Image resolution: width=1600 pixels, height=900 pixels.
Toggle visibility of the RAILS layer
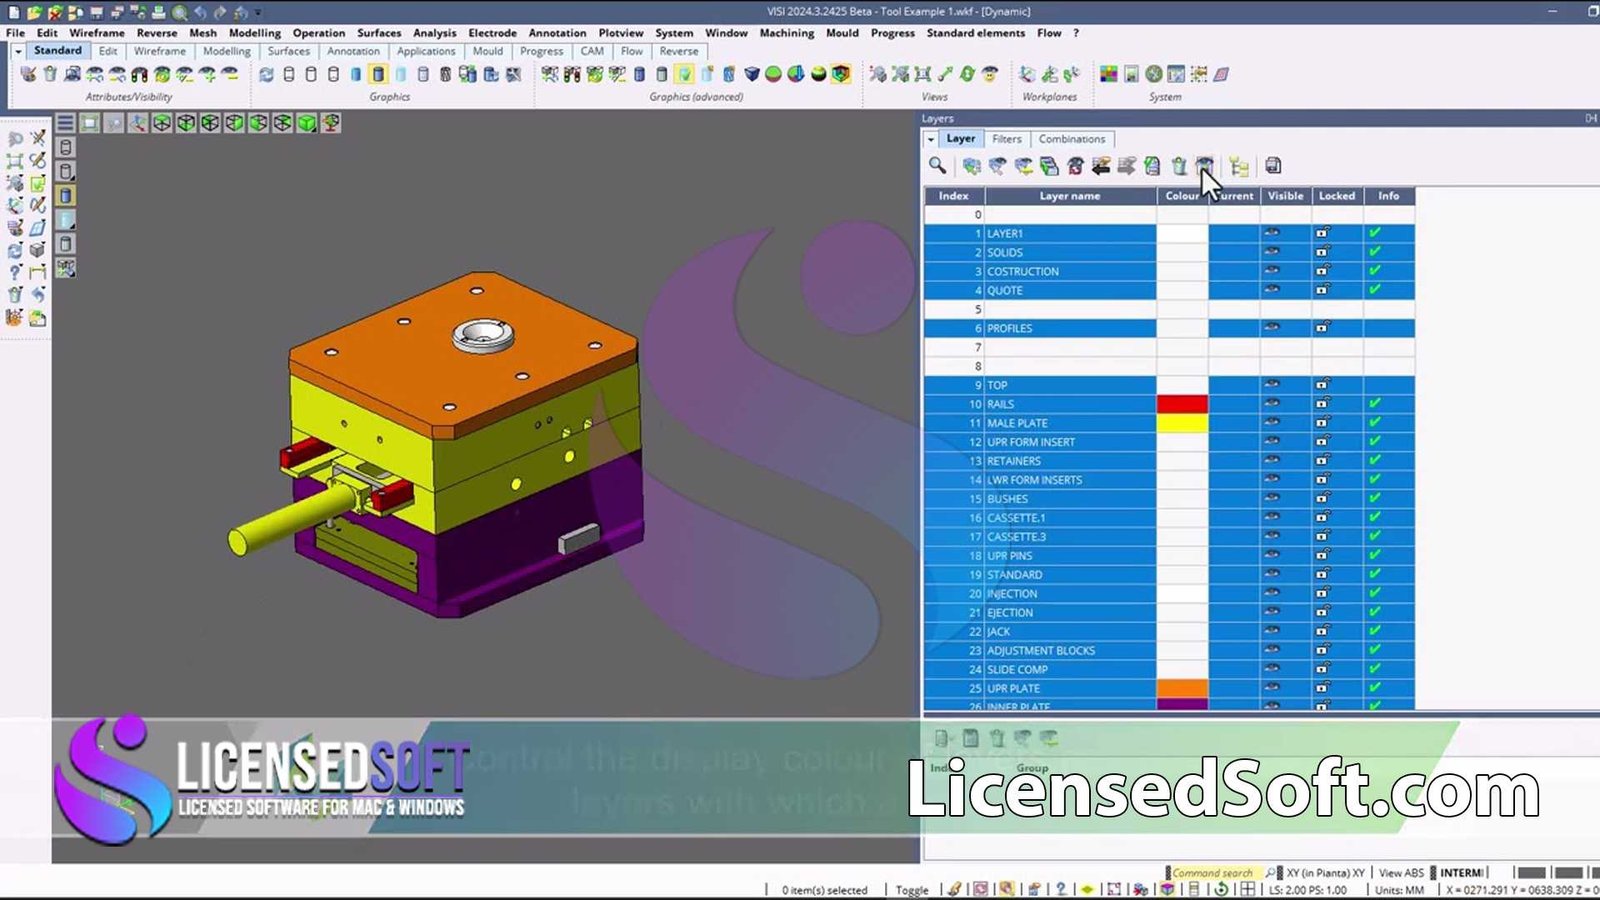click(x=1272, y=404)
